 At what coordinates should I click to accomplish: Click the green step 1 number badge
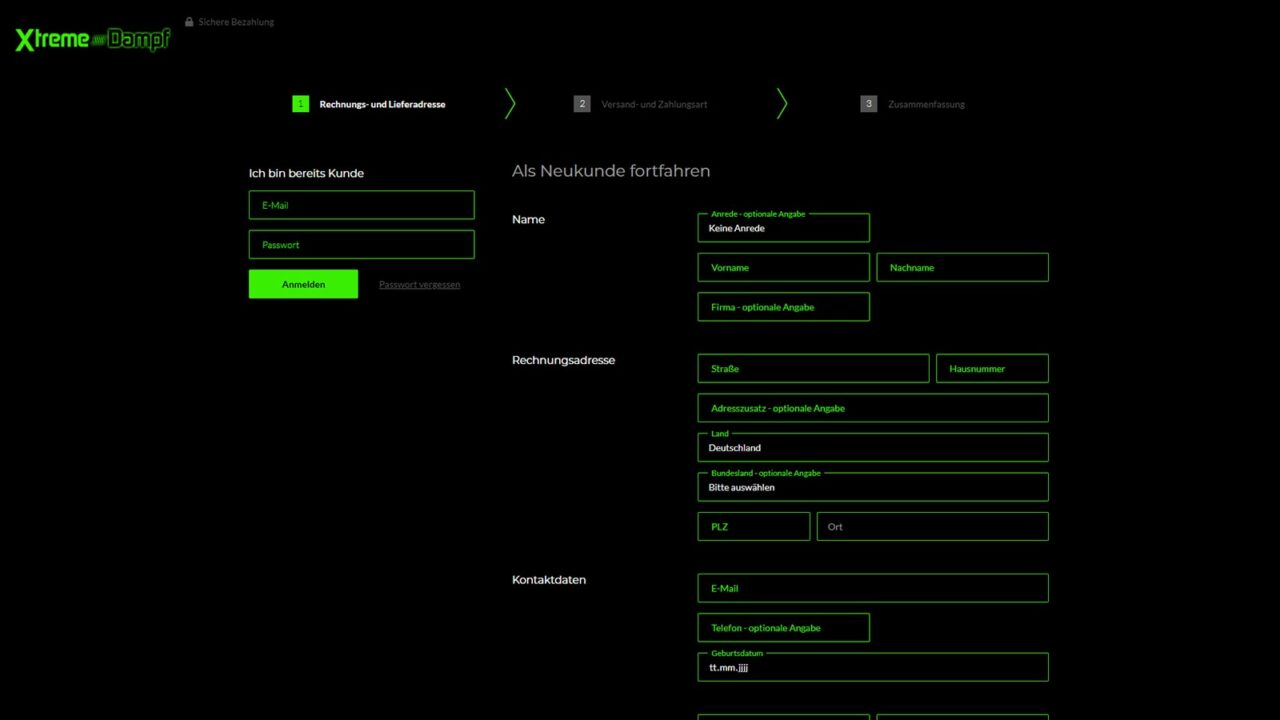tap(300, 103)
